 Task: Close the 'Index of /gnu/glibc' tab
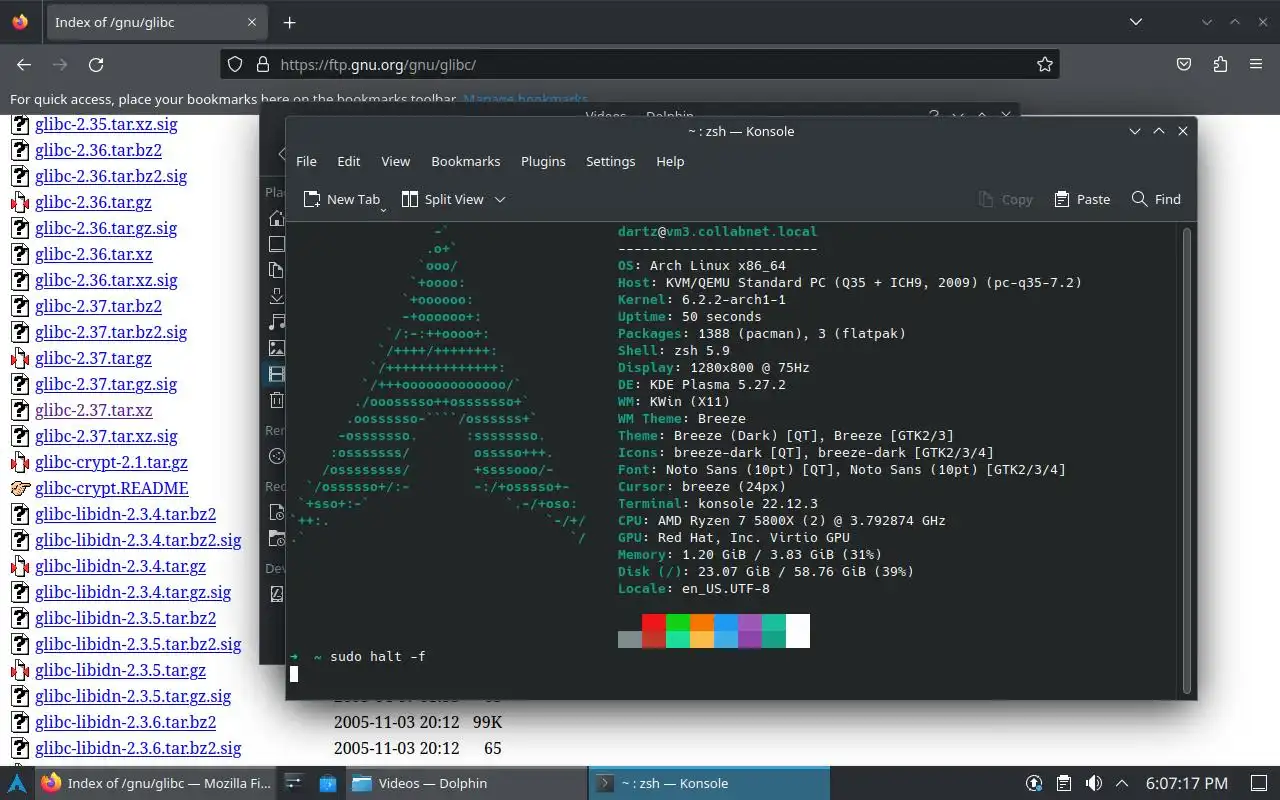[252, 22]
